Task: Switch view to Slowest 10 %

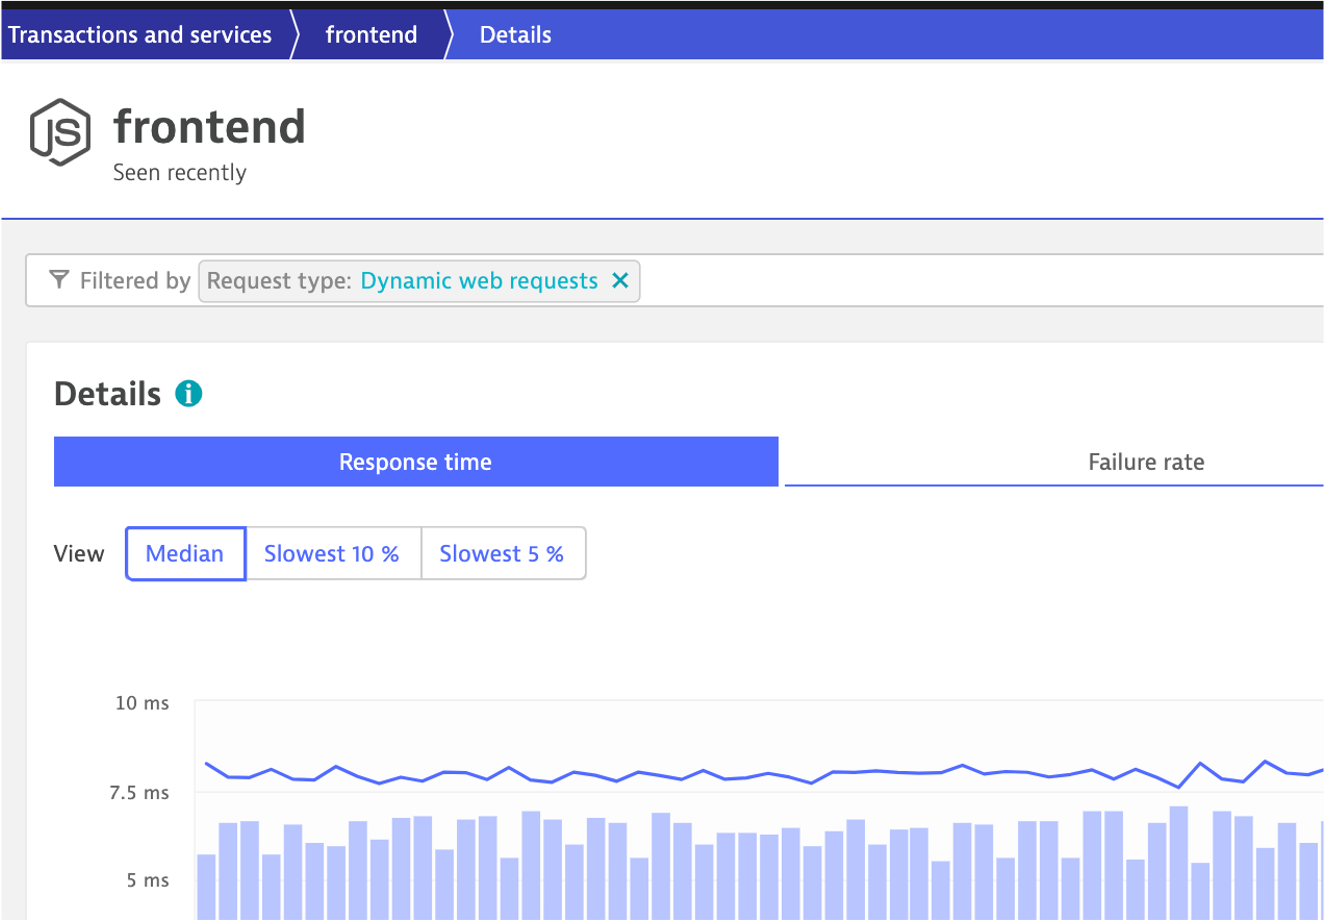Action: tap(332, 554)
